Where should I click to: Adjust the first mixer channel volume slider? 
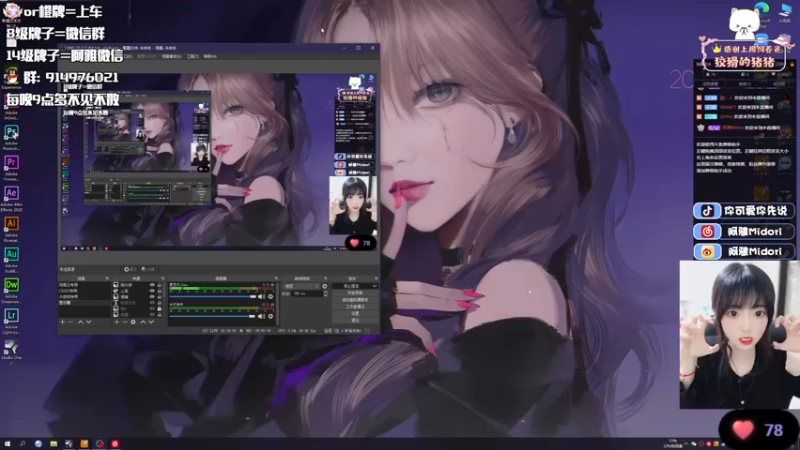tap(212, 296)
